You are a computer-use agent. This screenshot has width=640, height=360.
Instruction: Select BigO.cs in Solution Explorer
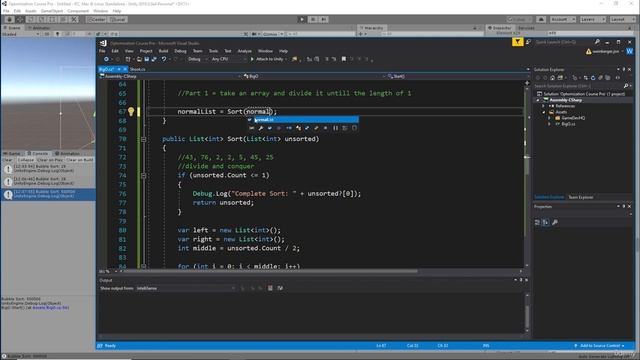tap(568, 124)
